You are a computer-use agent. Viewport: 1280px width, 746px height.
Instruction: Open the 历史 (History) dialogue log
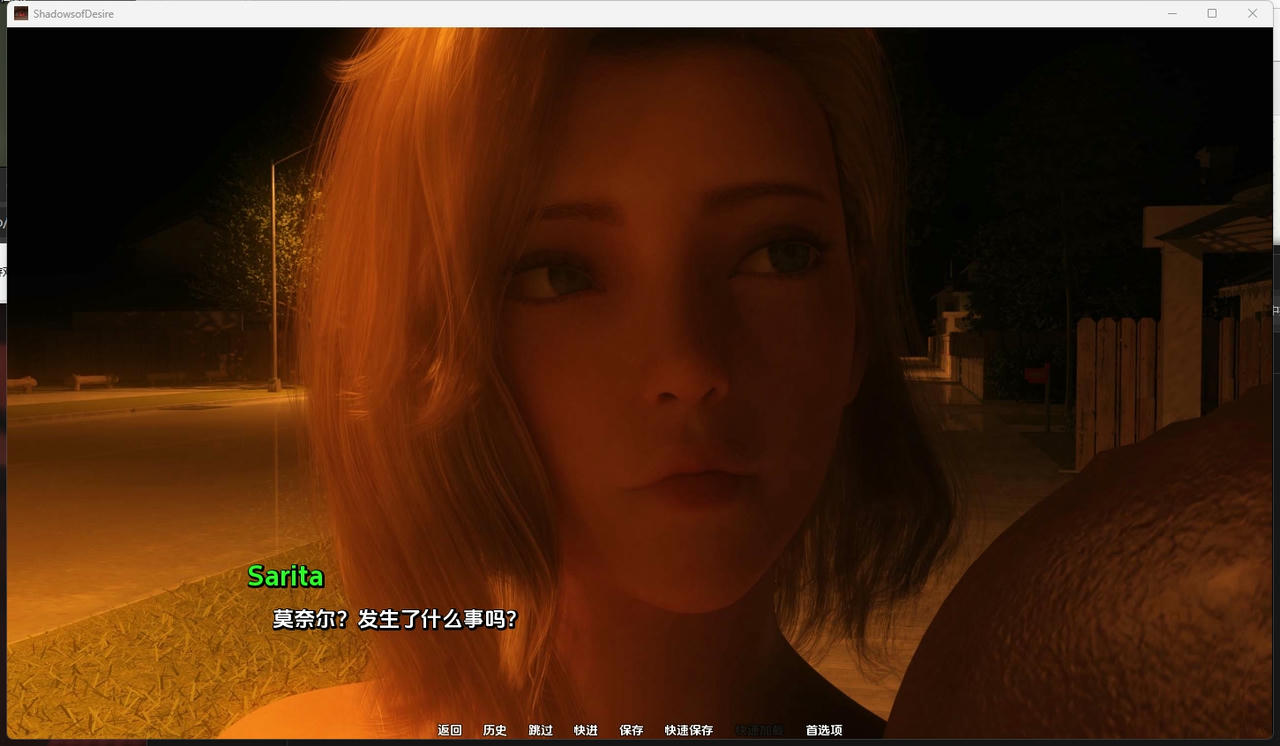point(495,730)
